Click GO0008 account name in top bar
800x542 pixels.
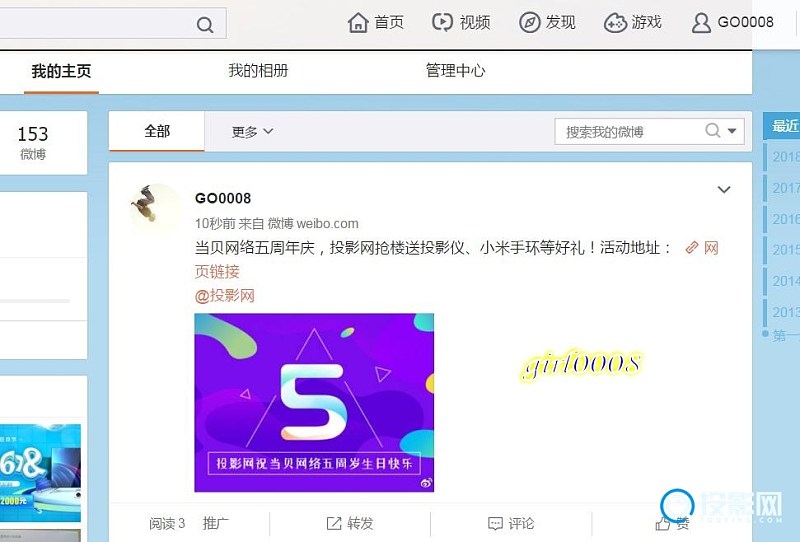pos(745,22)
